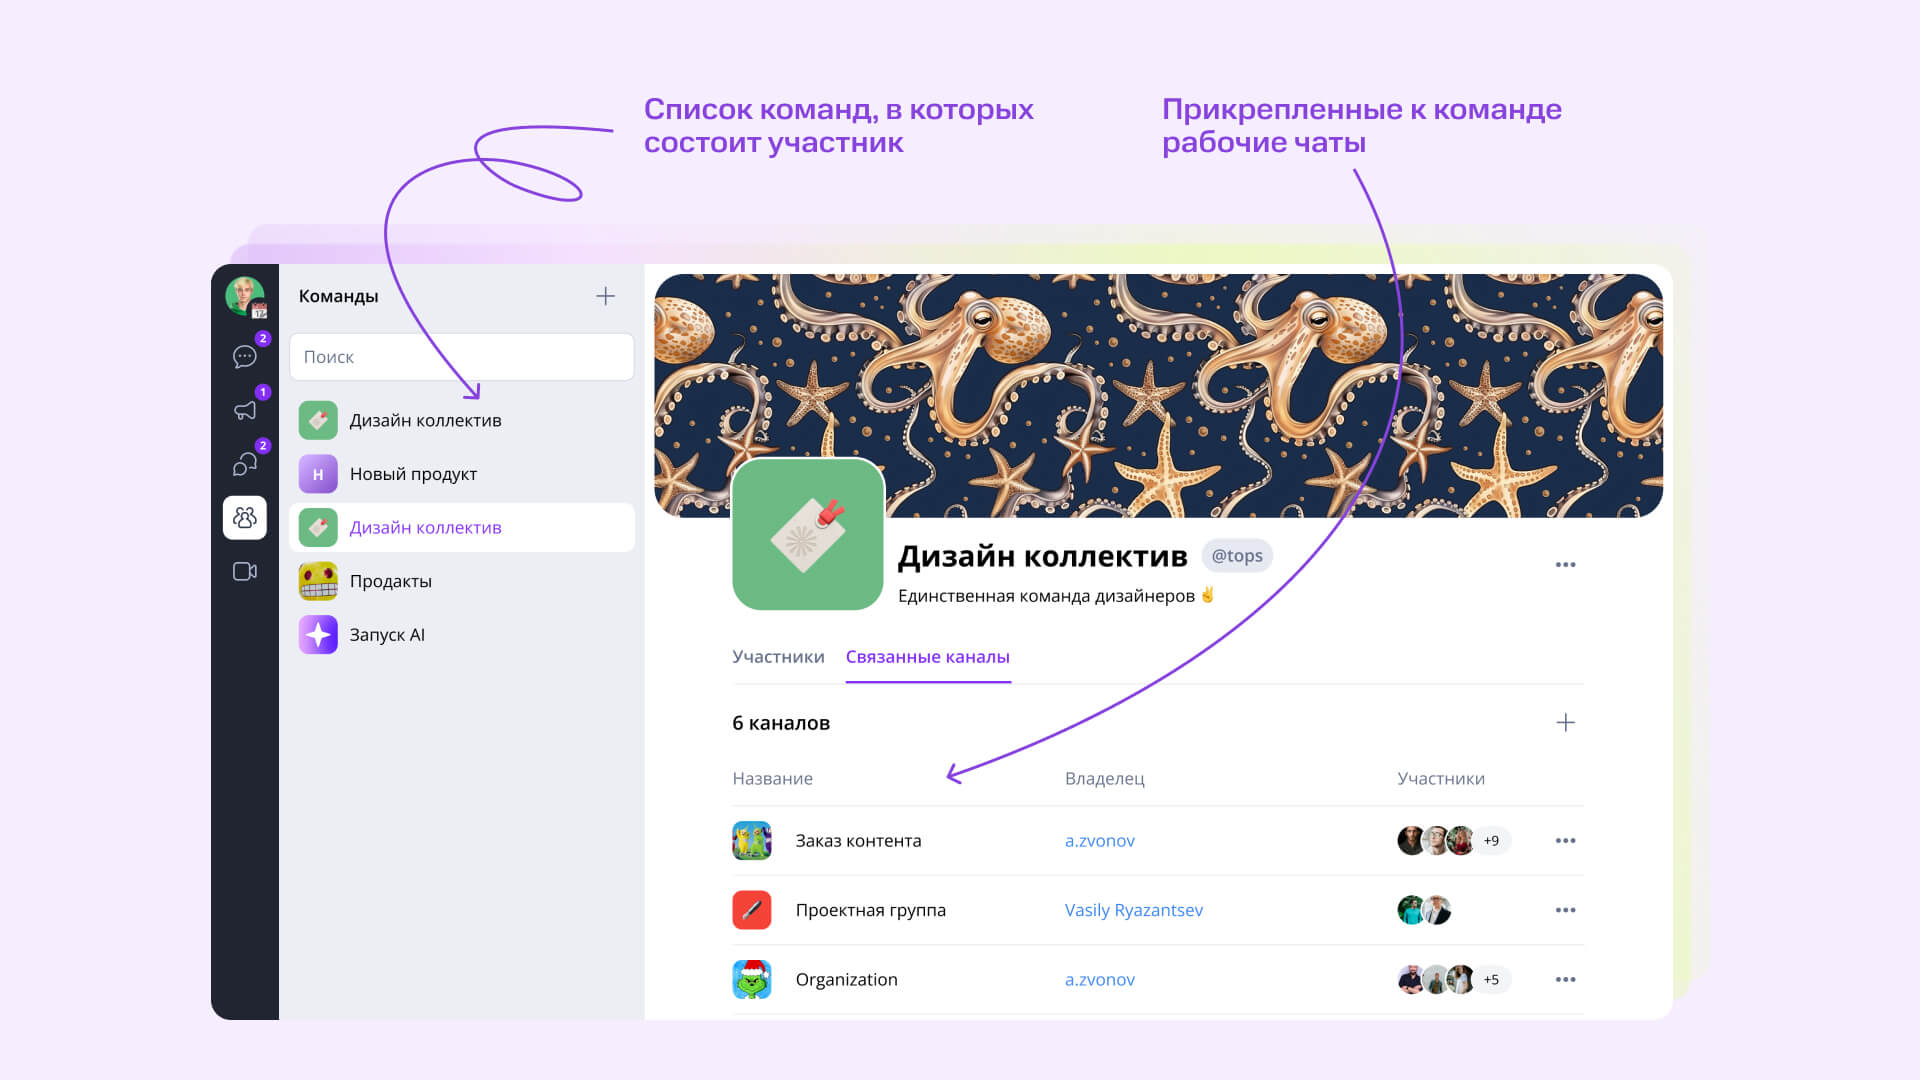Select Новый продукт team in the list
Viewport: 1920px width, 1080px height.
(461, 474)
